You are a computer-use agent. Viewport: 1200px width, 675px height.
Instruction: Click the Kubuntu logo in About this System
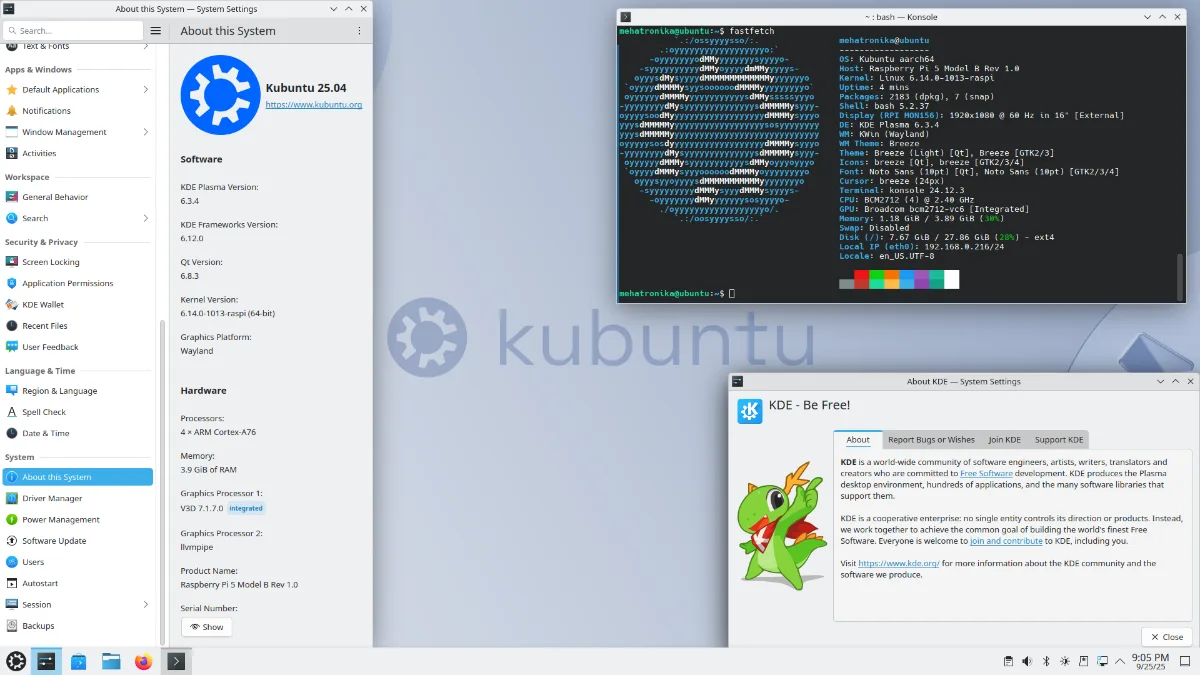coord(220,95)
